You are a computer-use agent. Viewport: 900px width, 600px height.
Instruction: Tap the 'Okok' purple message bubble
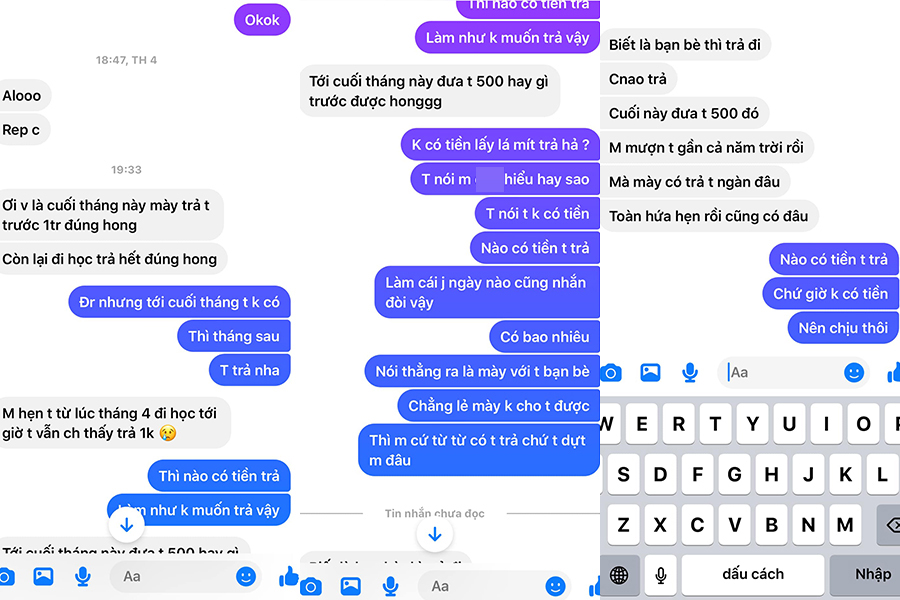click(262, 20)
